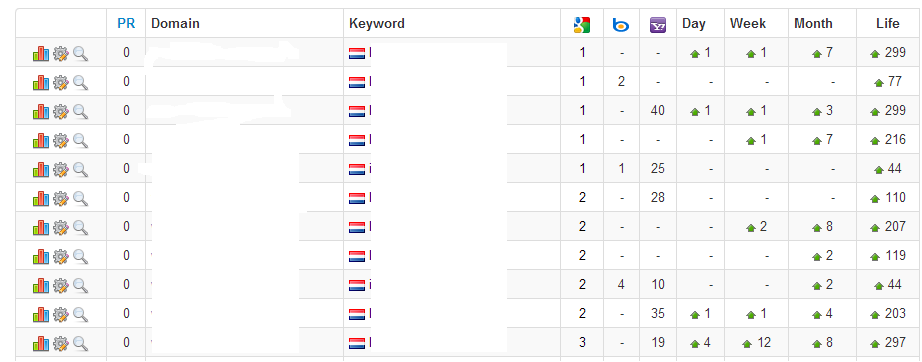
Task: Click gear edit icon in Life 207 row
Action: (x=61, y=227)
